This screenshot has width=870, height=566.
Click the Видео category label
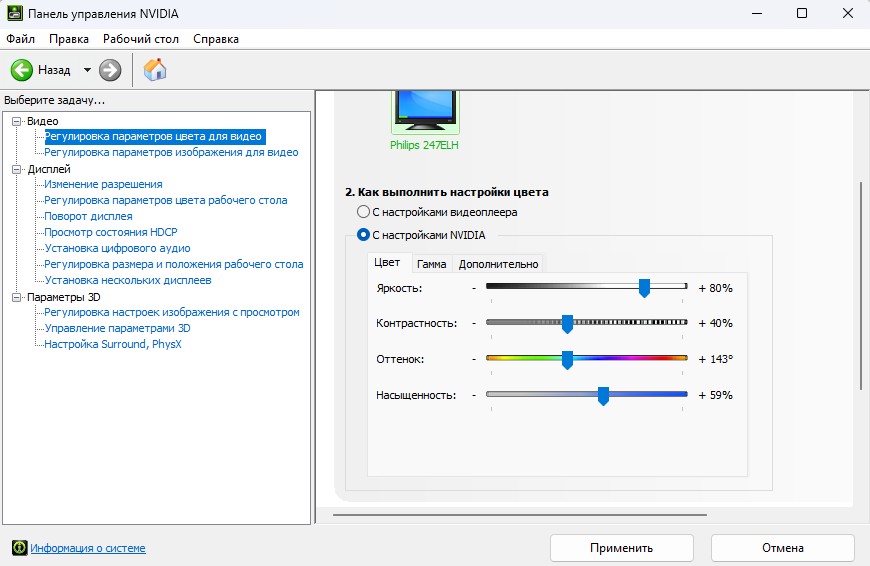click(43, 121)
